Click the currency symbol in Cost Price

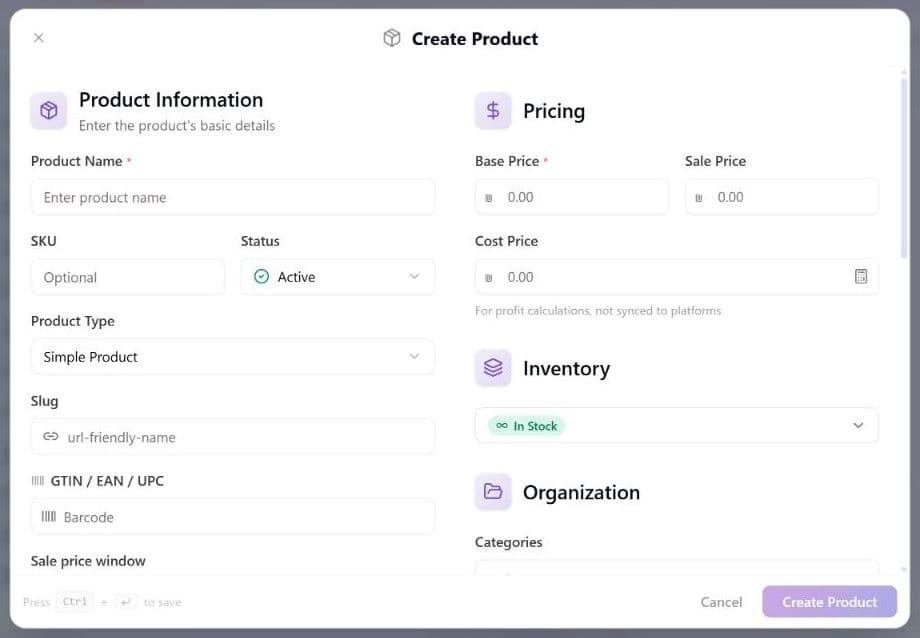pyautogui.click(x=489, y=278)
